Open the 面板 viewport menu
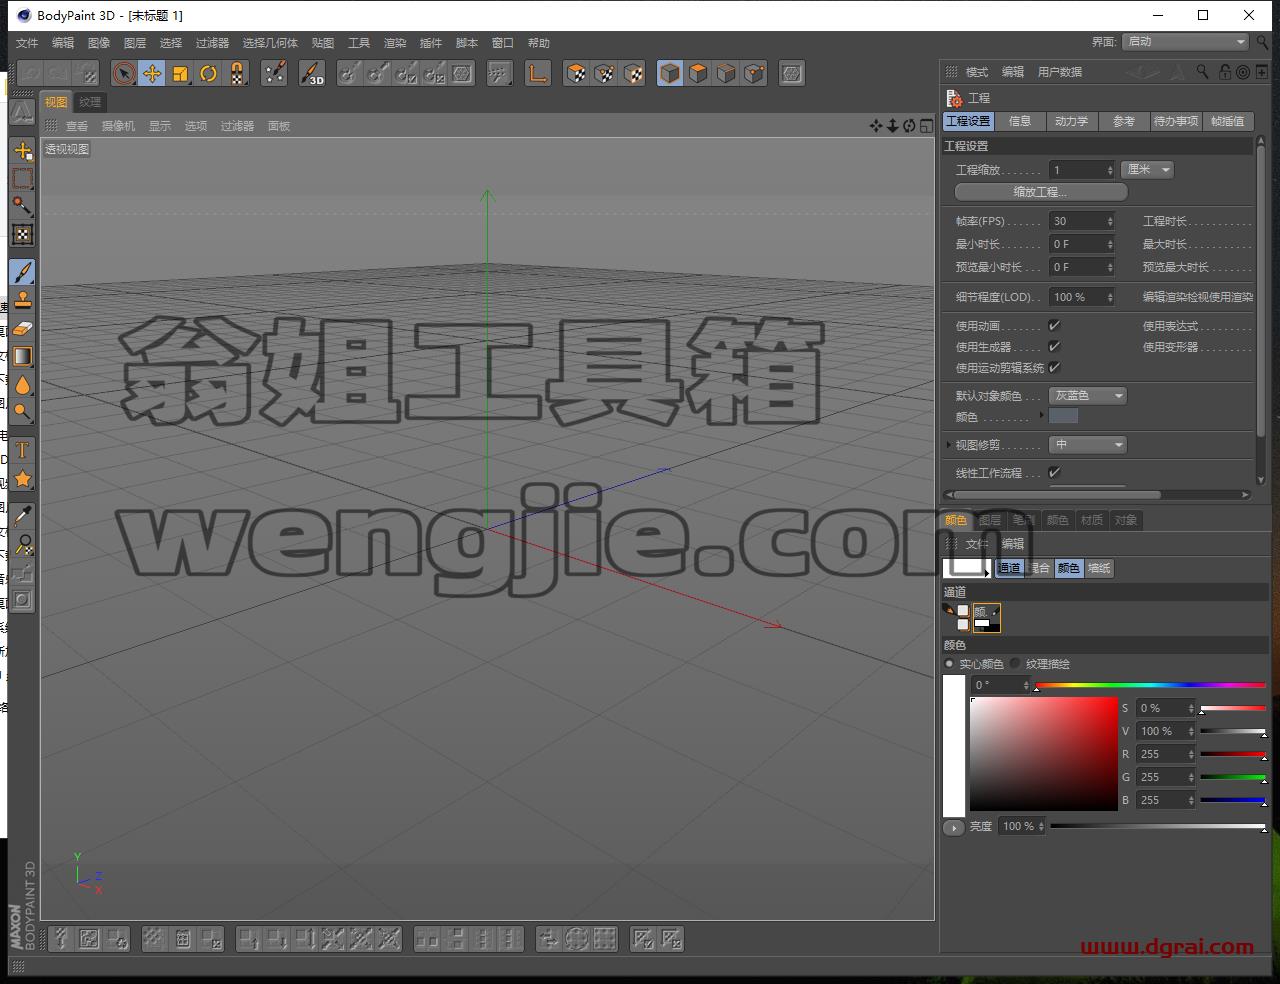This screenshot has width=1280, height=984. (x=279, y=126)
